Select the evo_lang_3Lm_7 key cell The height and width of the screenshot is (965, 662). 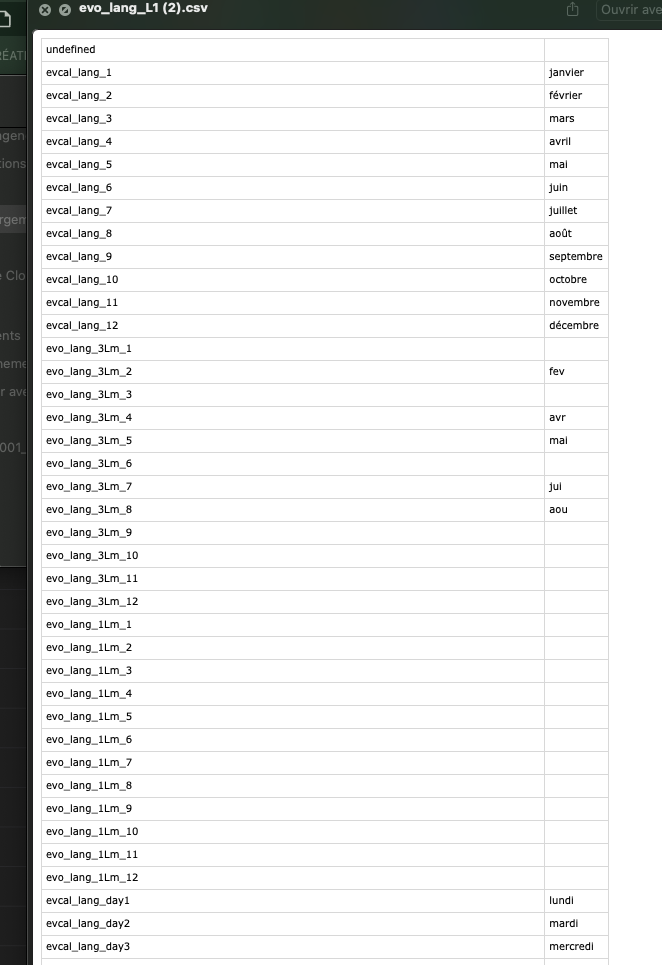[x=293, y=487]
